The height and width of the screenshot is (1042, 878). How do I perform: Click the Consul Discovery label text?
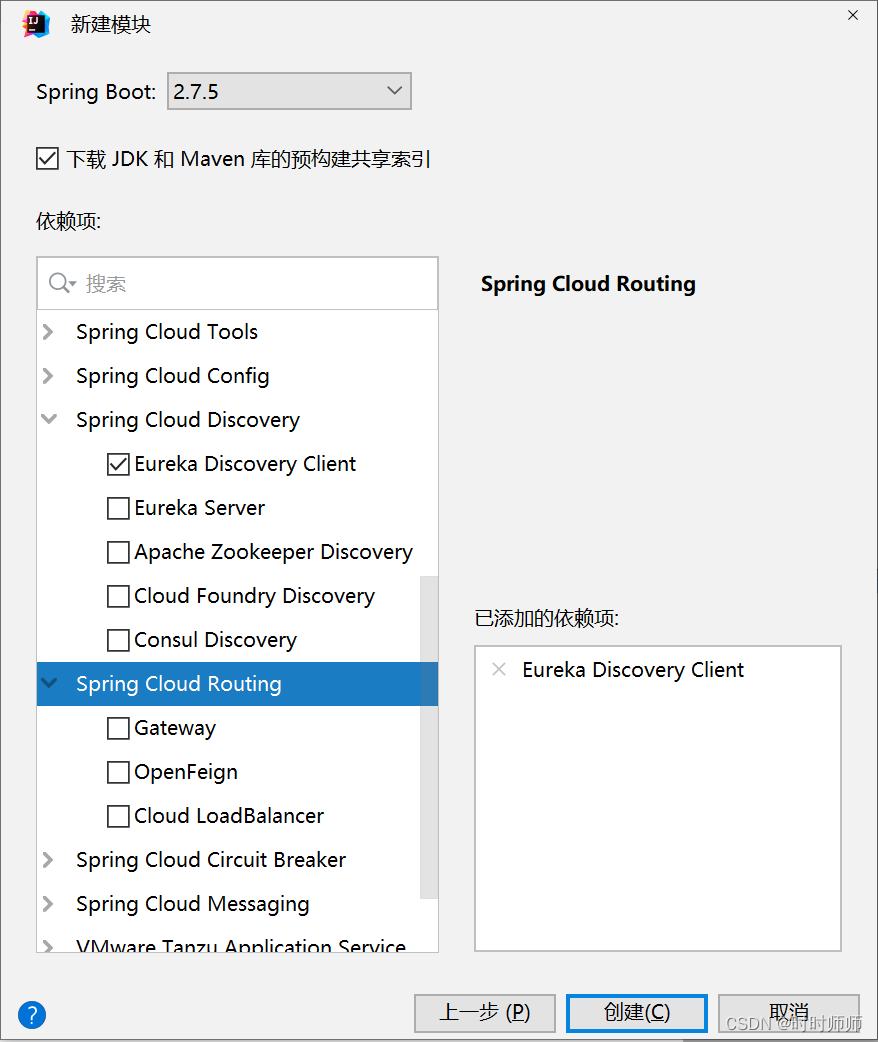coord(215,640)
